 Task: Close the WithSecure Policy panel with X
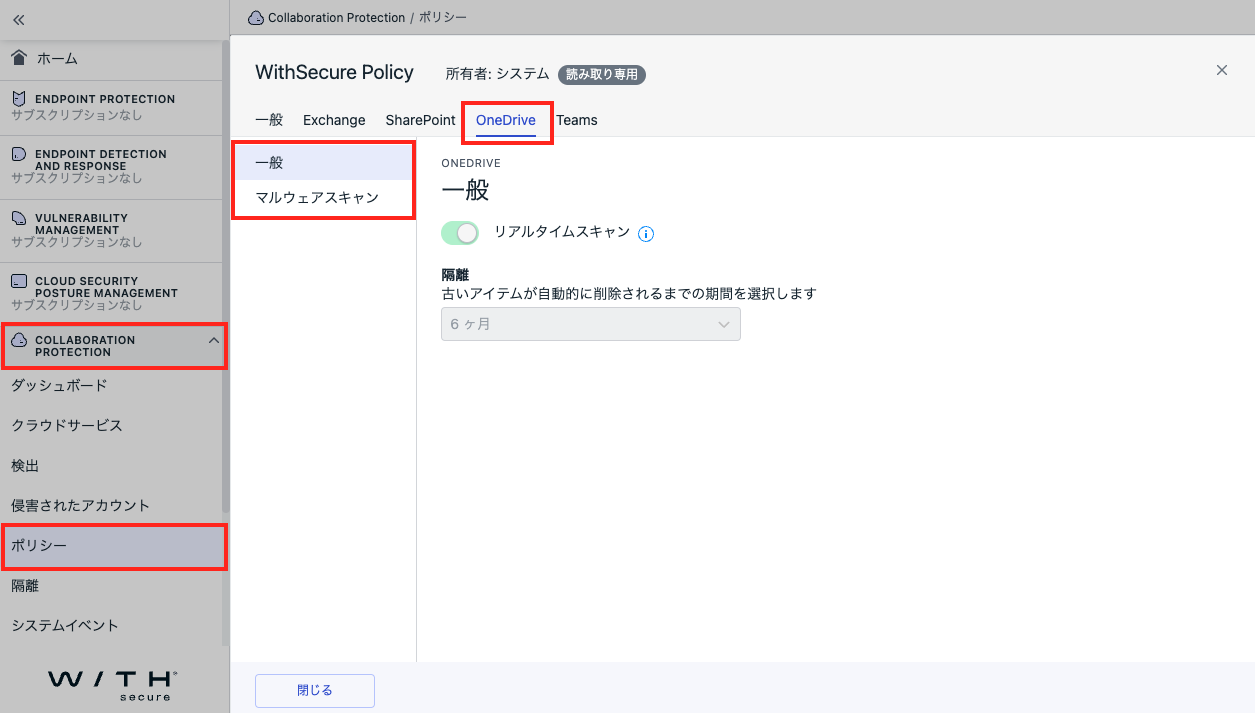(1221, 70)
